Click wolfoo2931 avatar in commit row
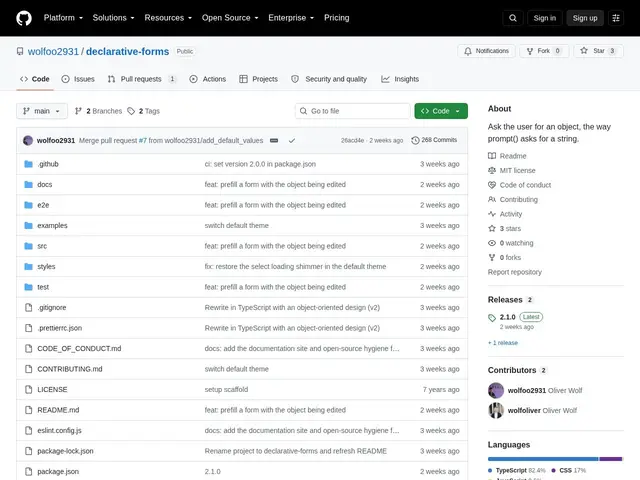Screen dimensions: 640x480 28,140
